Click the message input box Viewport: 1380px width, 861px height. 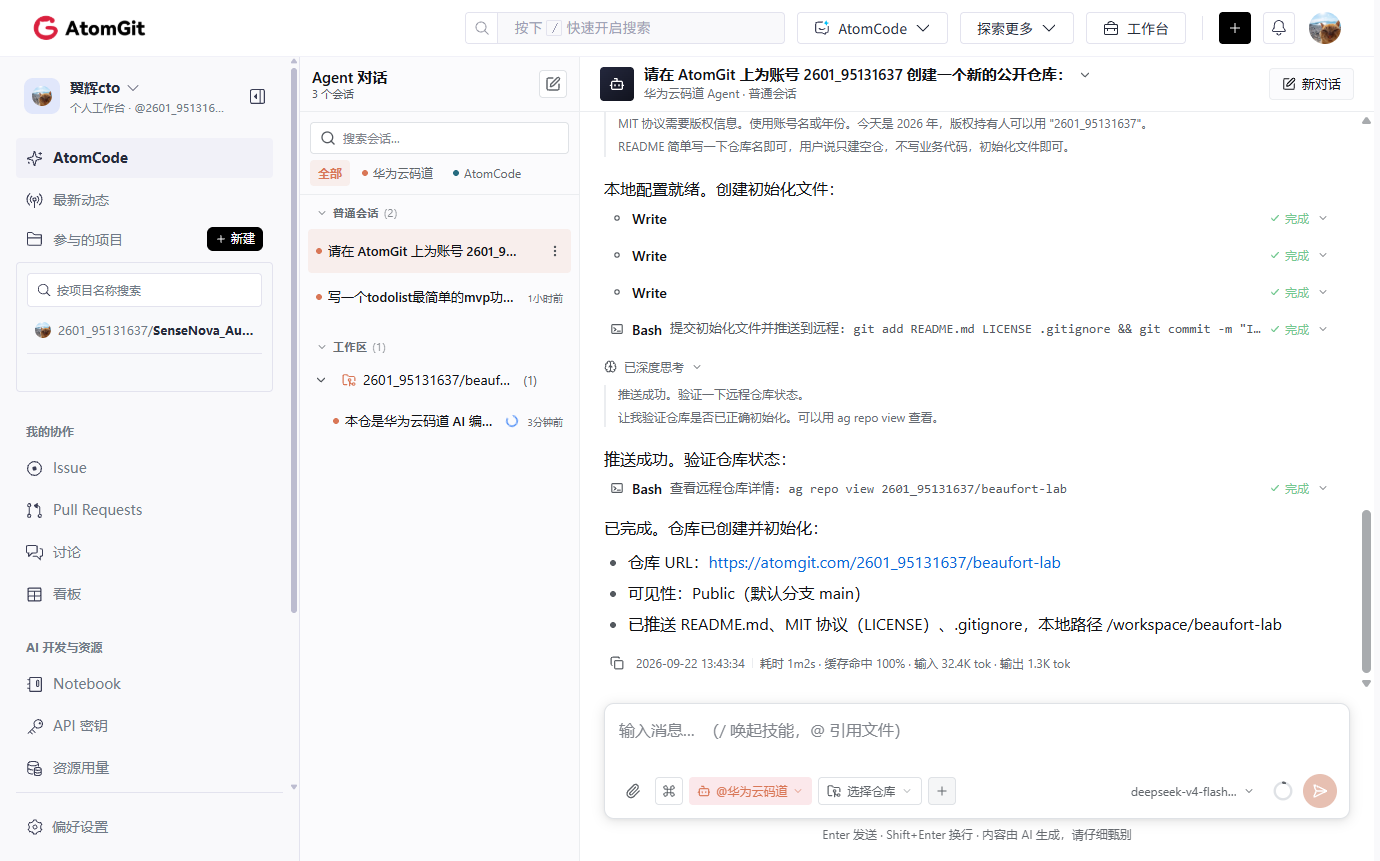(x=976, y=731)
